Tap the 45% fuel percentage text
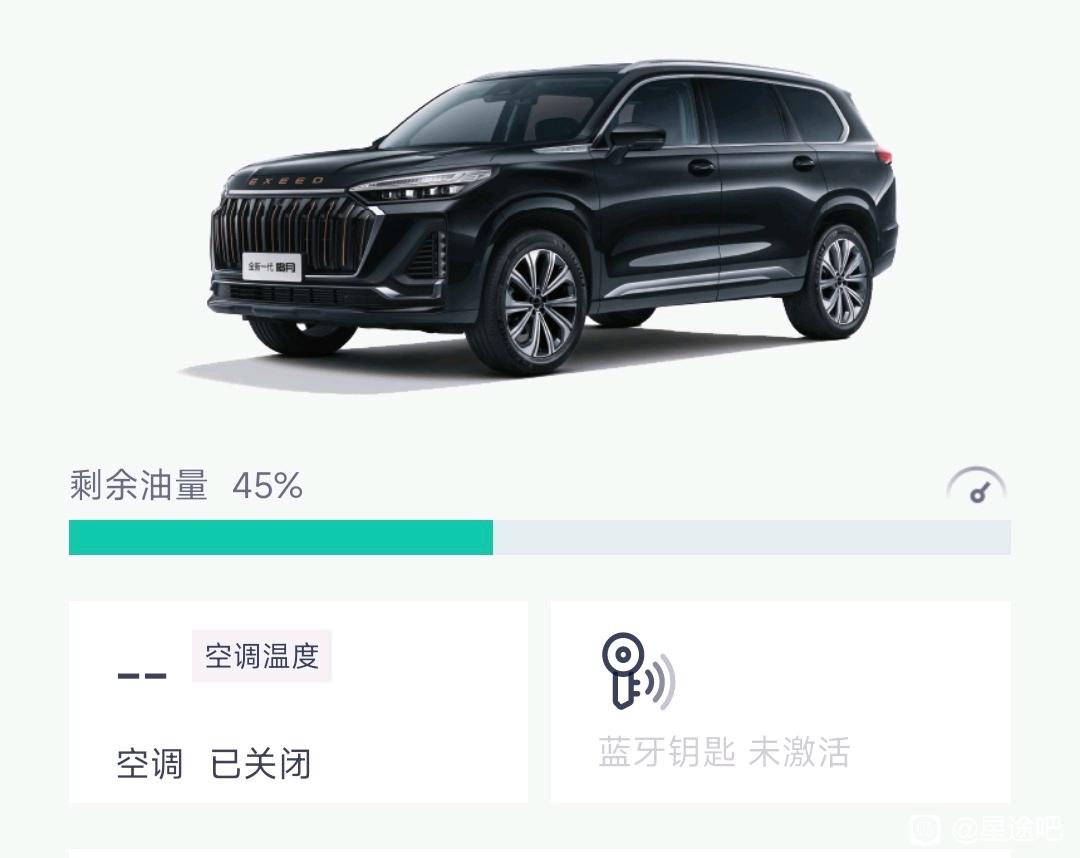Image resolution: width=1080 pixels, height=858 pixels. [267, 485]
